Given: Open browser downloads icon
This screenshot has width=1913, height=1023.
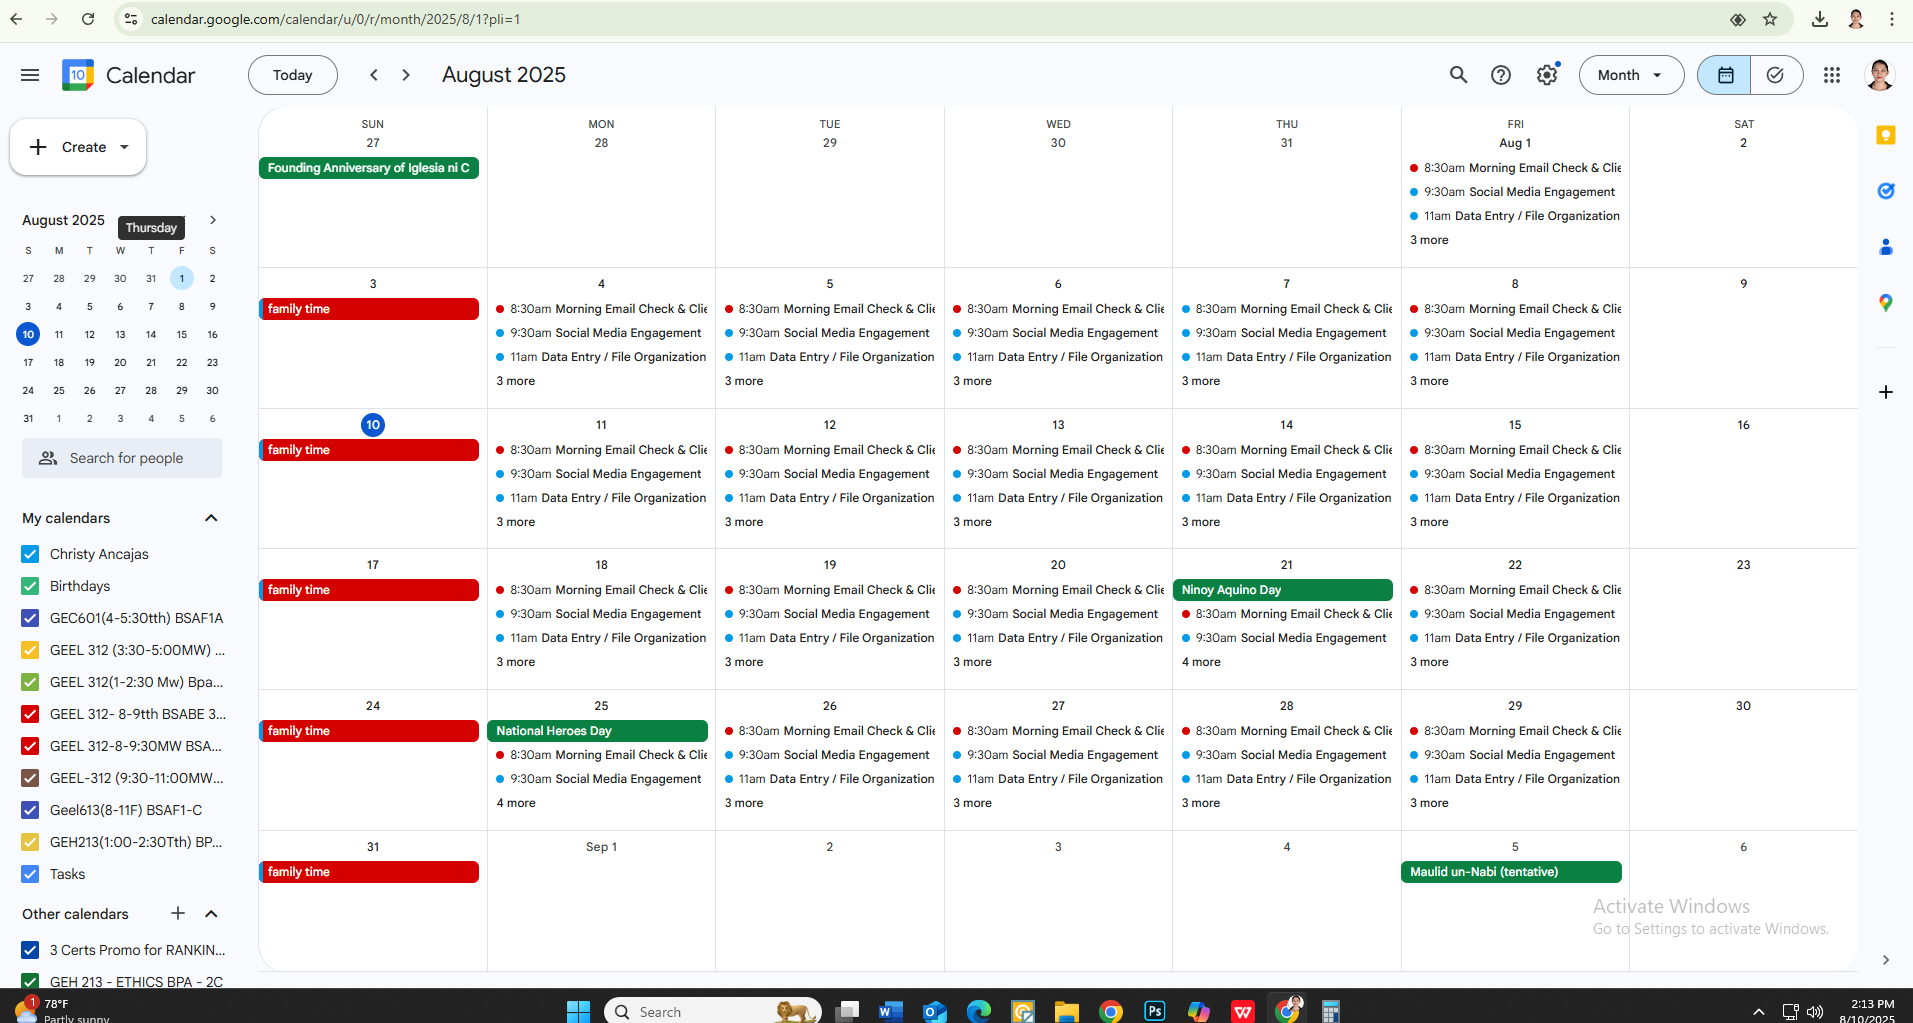Looking at the screenshot, I should point(1820,19).
